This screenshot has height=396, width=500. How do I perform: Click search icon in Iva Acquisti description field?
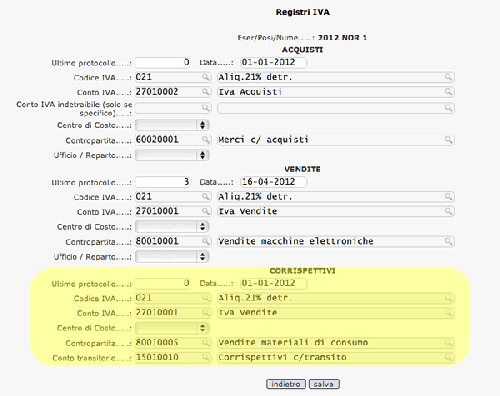pyautogui.click(x=448, y=92)
